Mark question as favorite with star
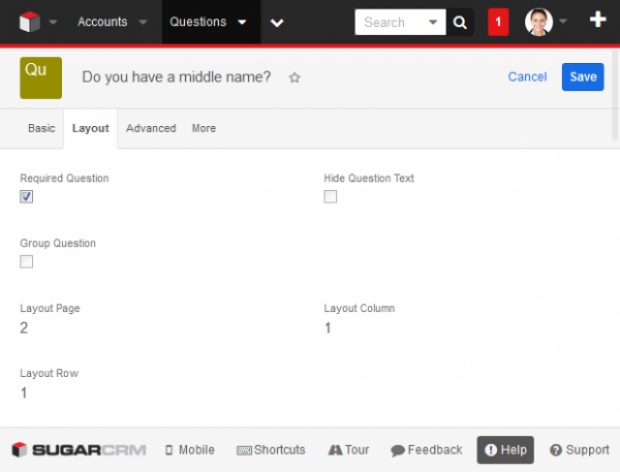 295,77
